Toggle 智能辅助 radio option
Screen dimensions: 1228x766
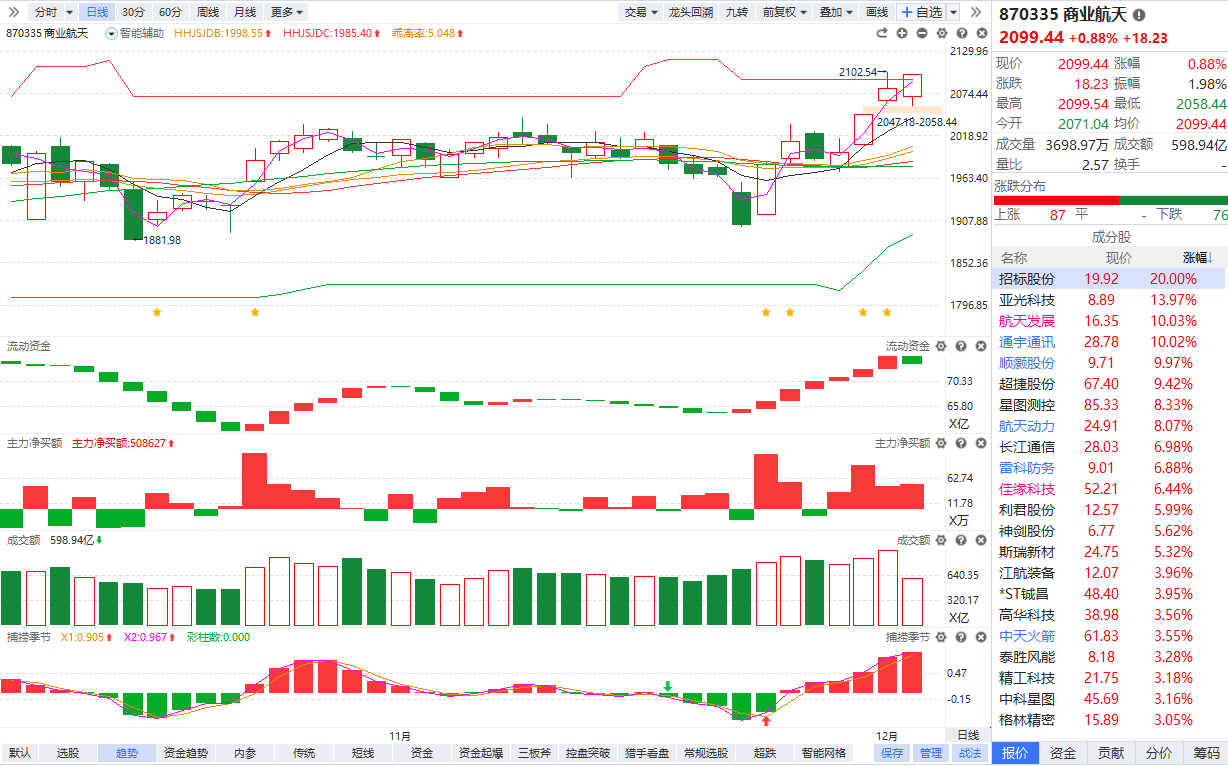click(x=111, y=33)
